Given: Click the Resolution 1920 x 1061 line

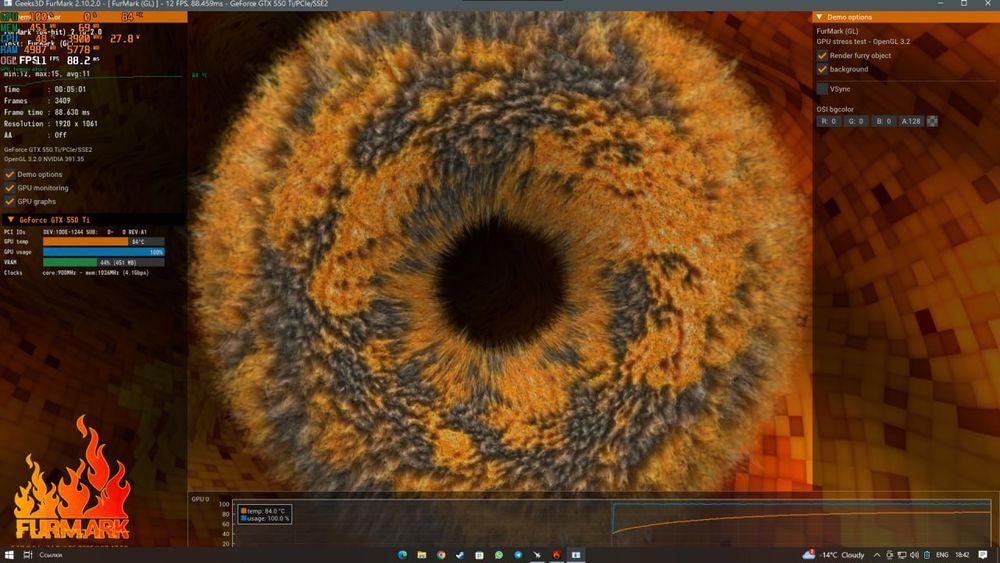Looking at the screenshot, I should point(50,124).
